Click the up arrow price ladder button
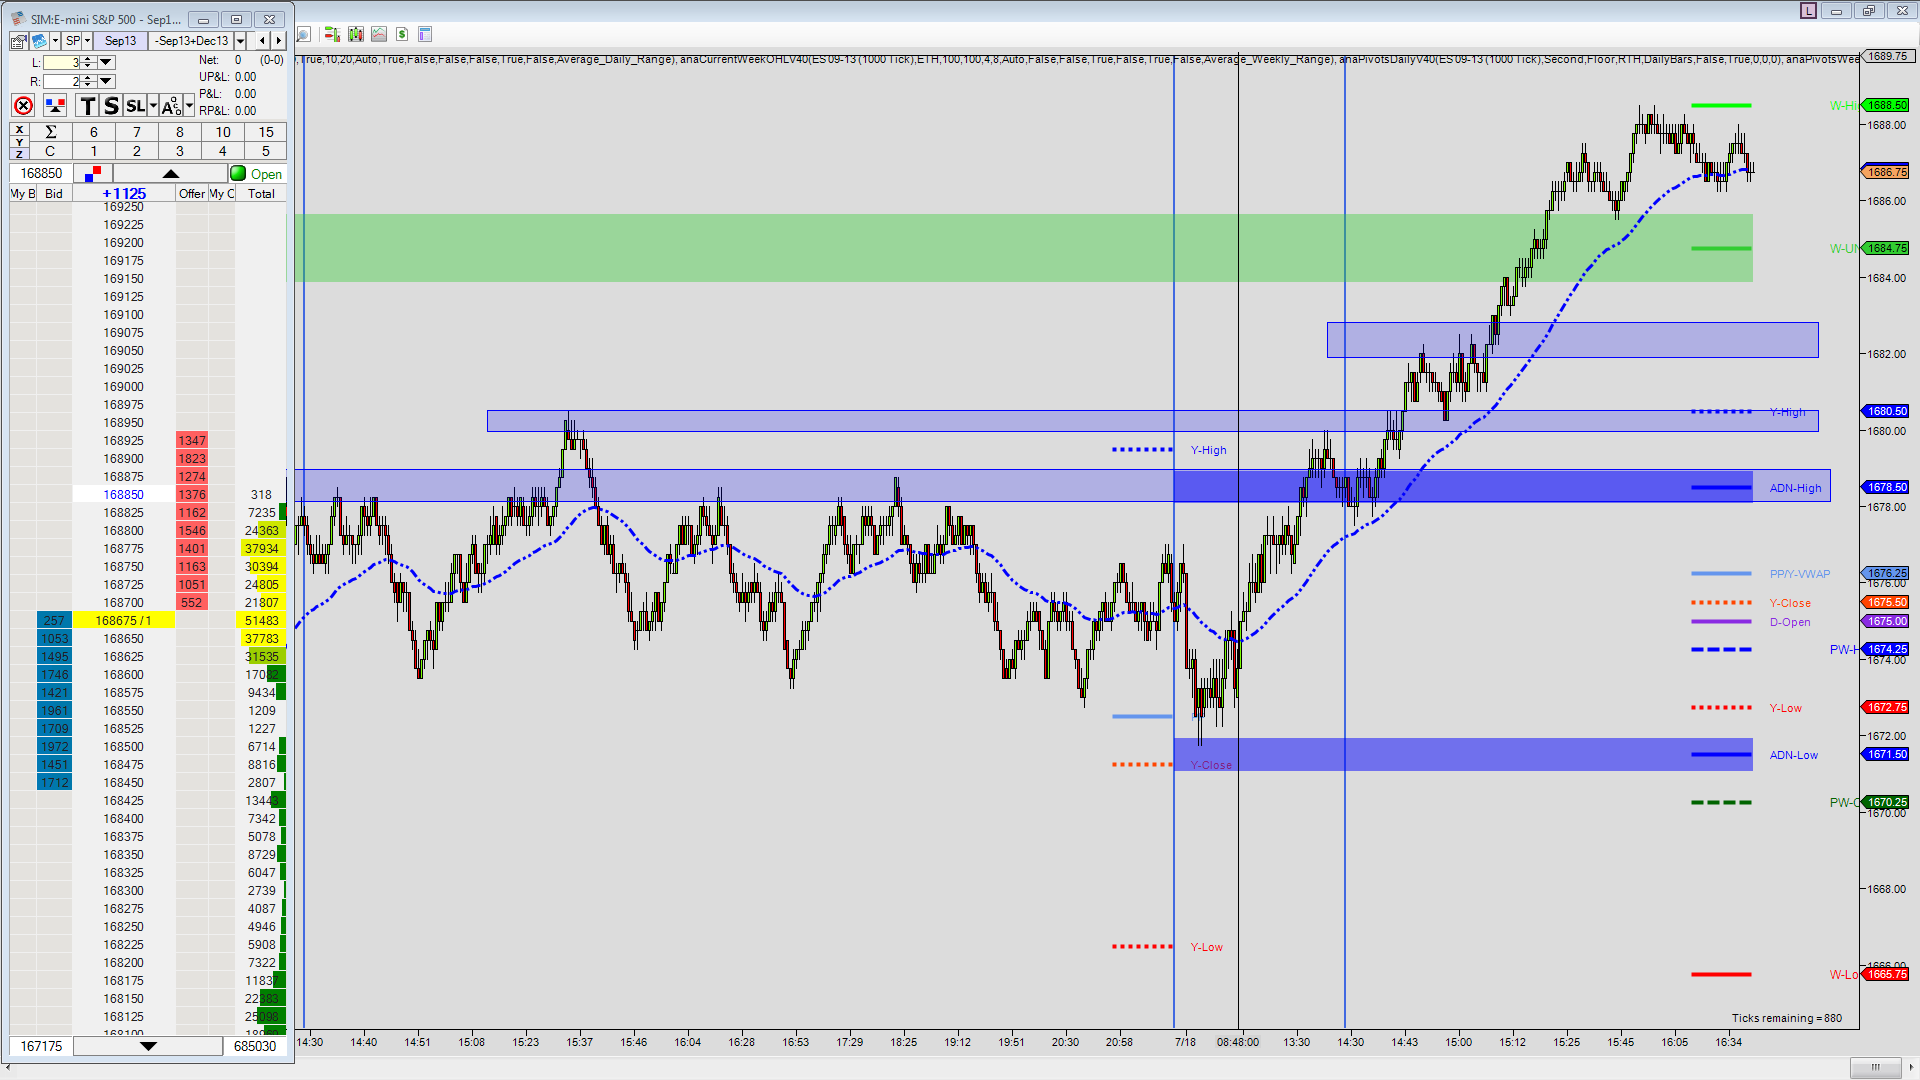The width and height of the screenshot is (1920, 1080). click(171, 173)
